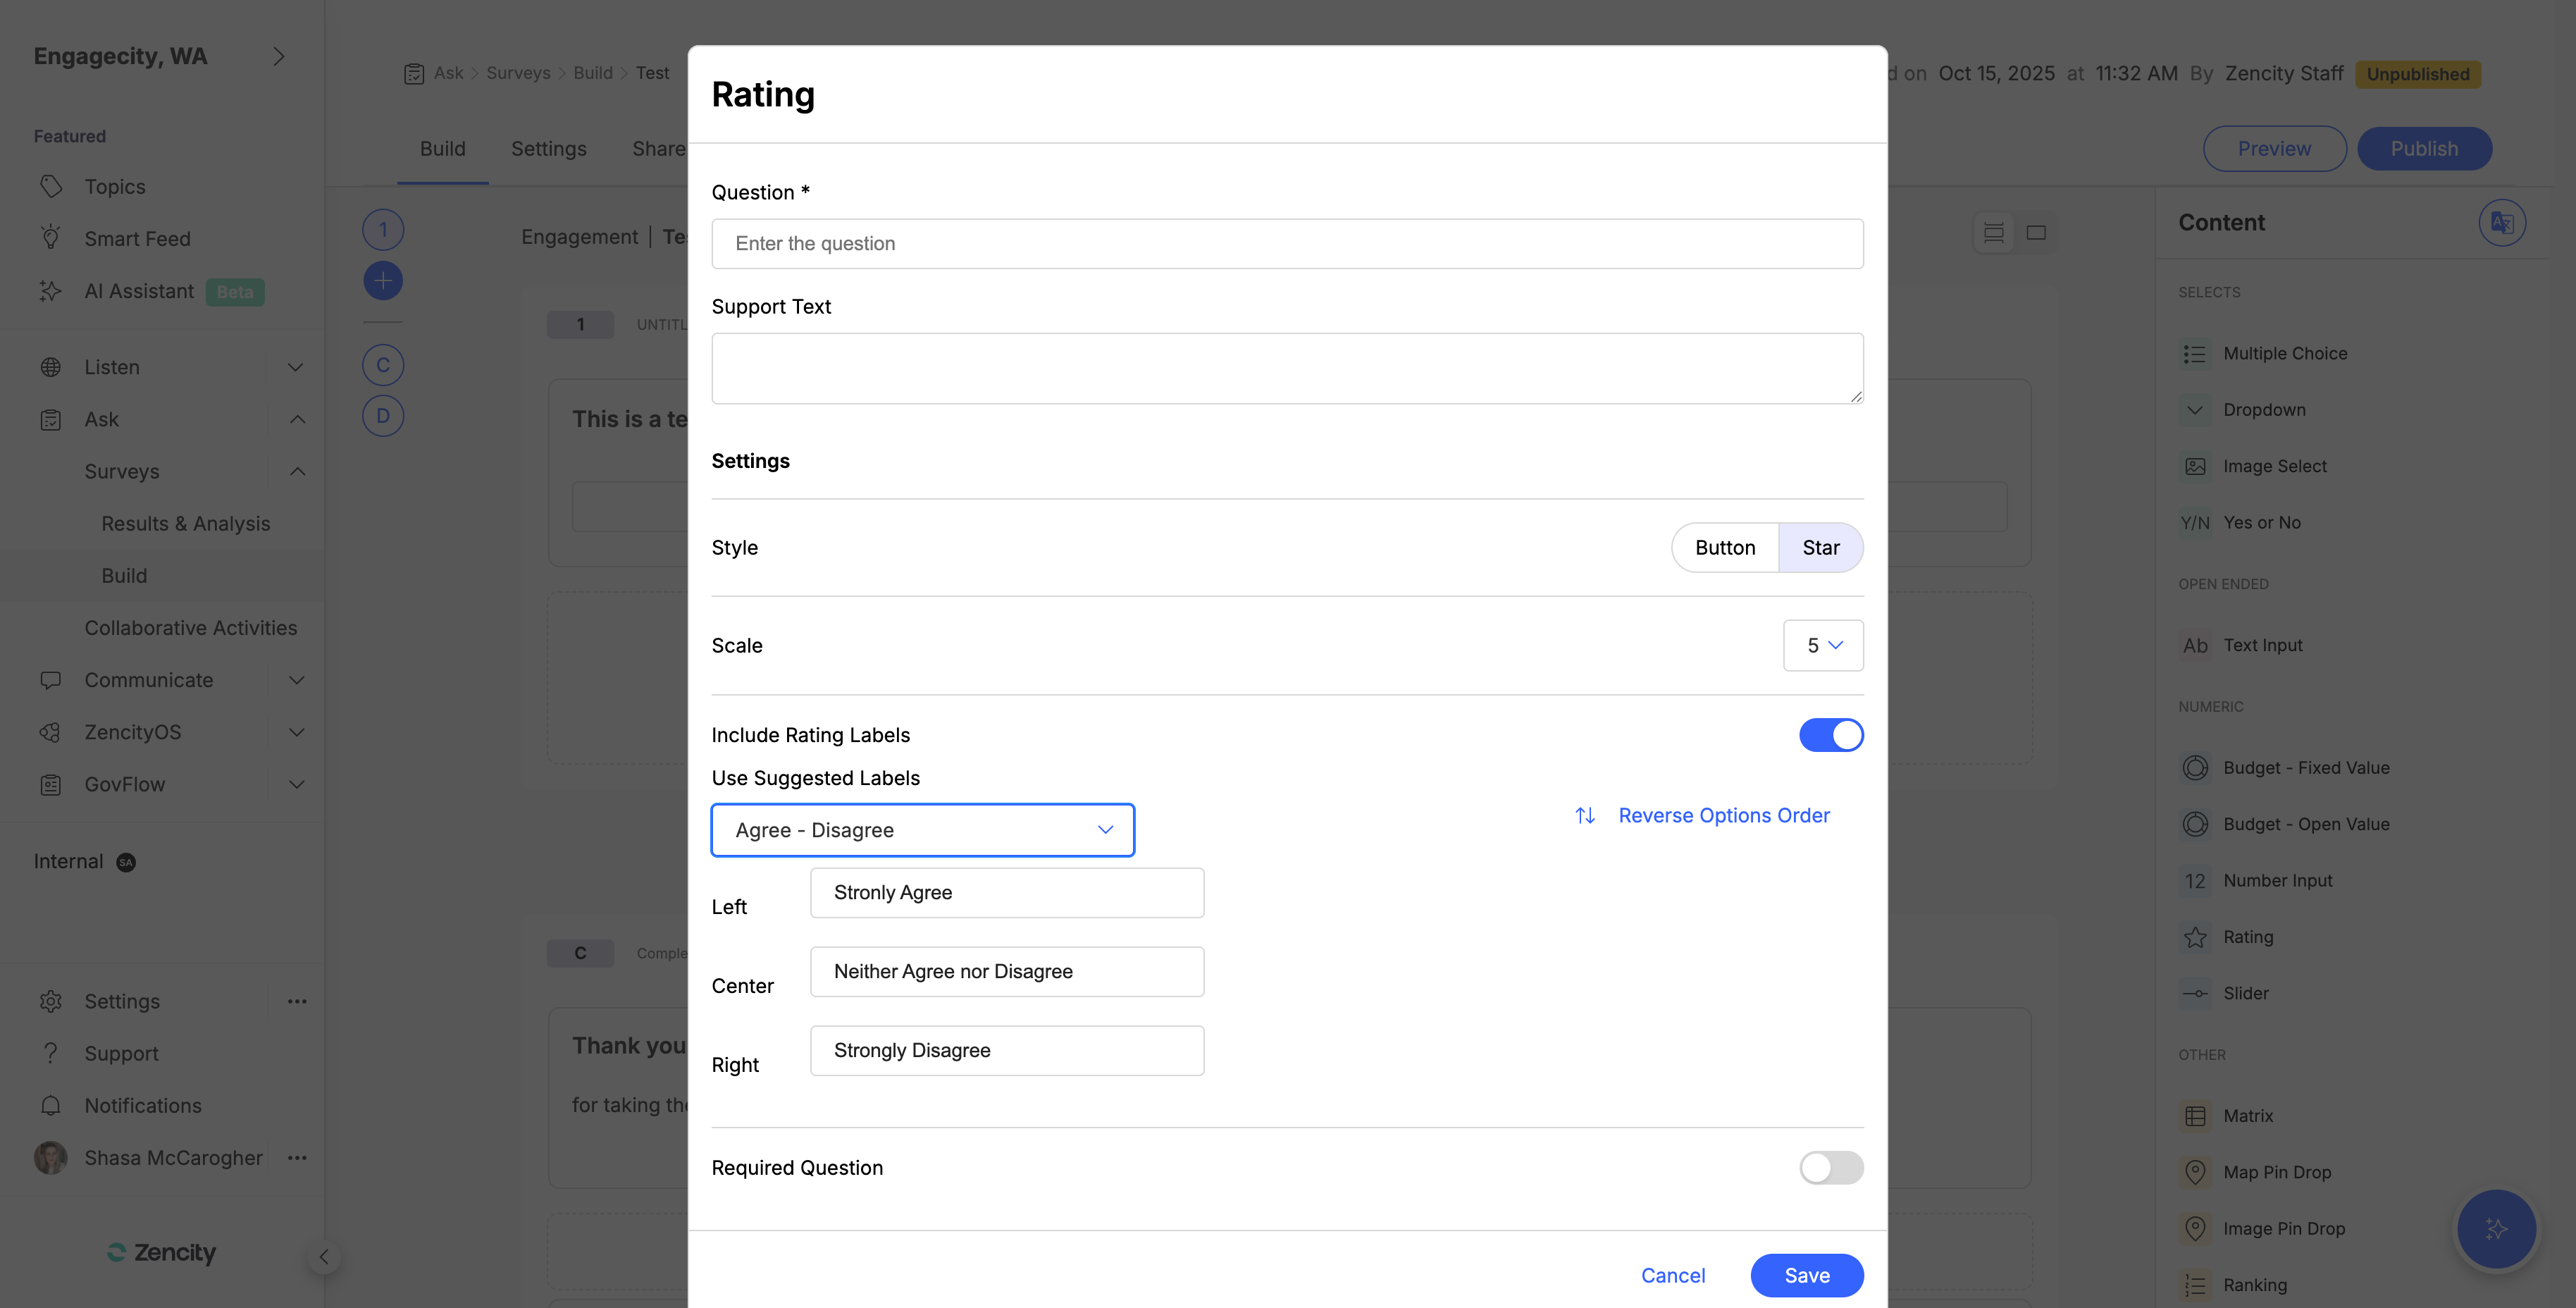Click the Cancel link
The image size is (2576, 1308).
pyautogui.click(x=1672, y=1275)
